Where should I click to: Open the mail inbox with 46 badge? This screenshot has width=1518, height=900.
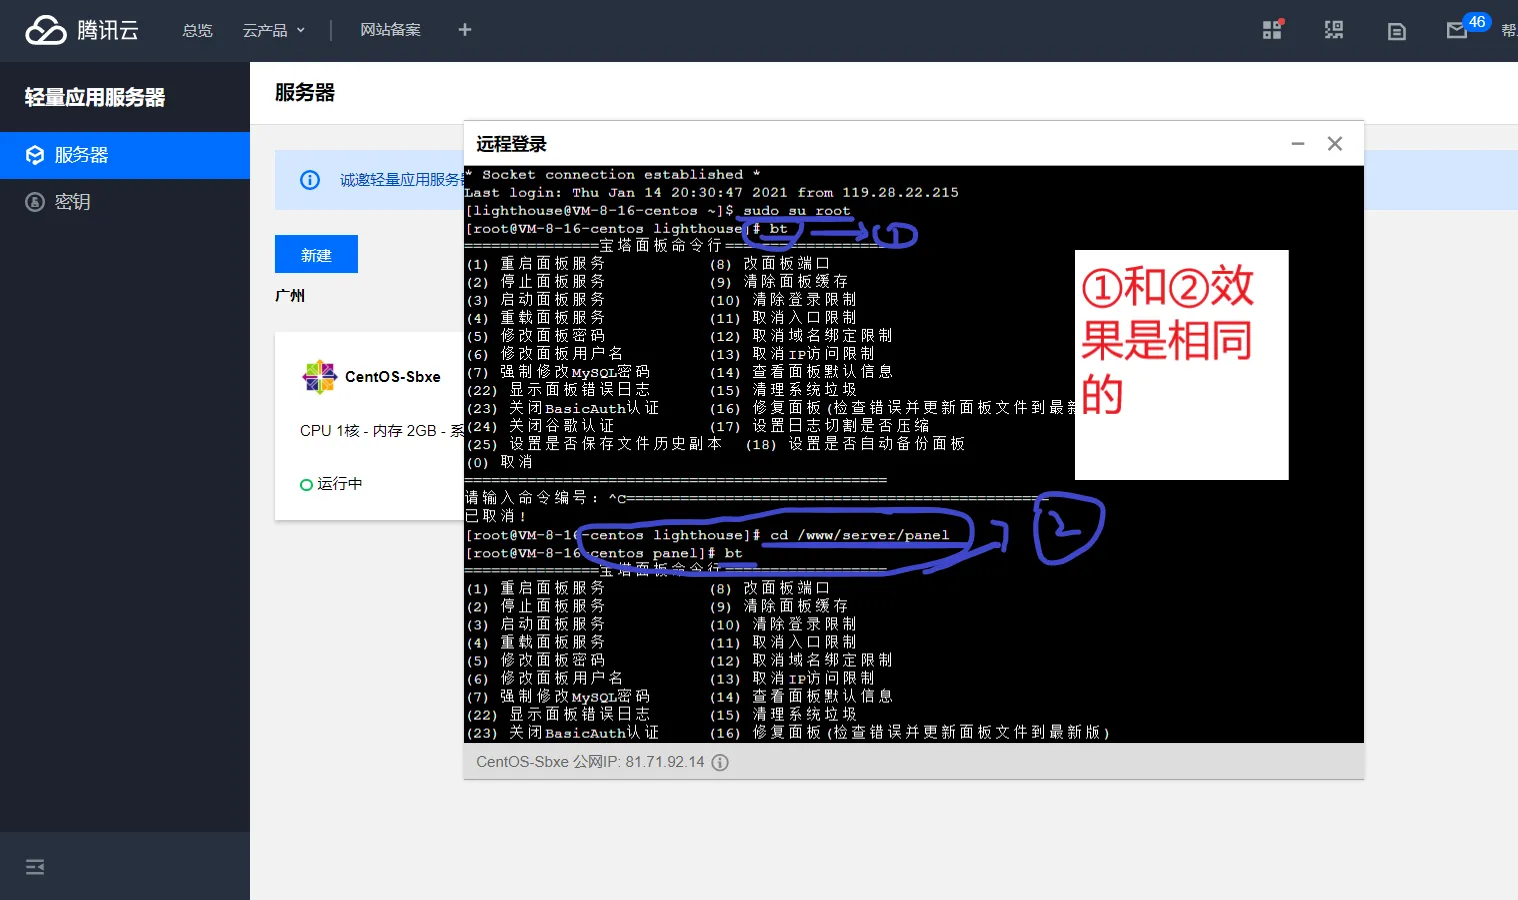point(1457,30)
